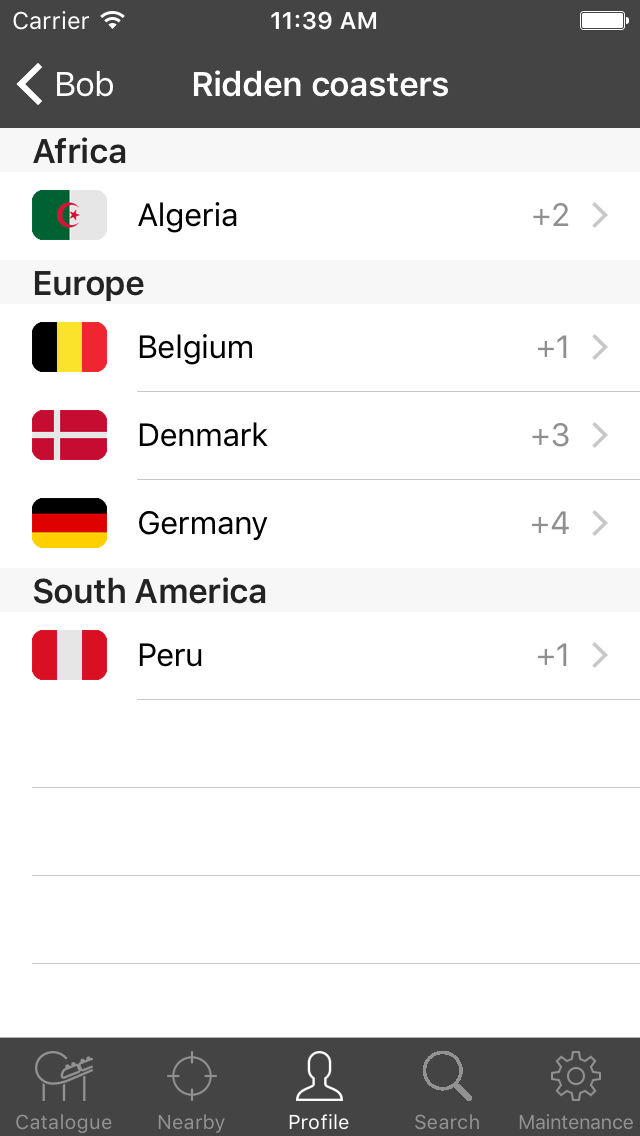Tap the battery indicator
Screen dimensions: 640x1136
pos(604,19)
